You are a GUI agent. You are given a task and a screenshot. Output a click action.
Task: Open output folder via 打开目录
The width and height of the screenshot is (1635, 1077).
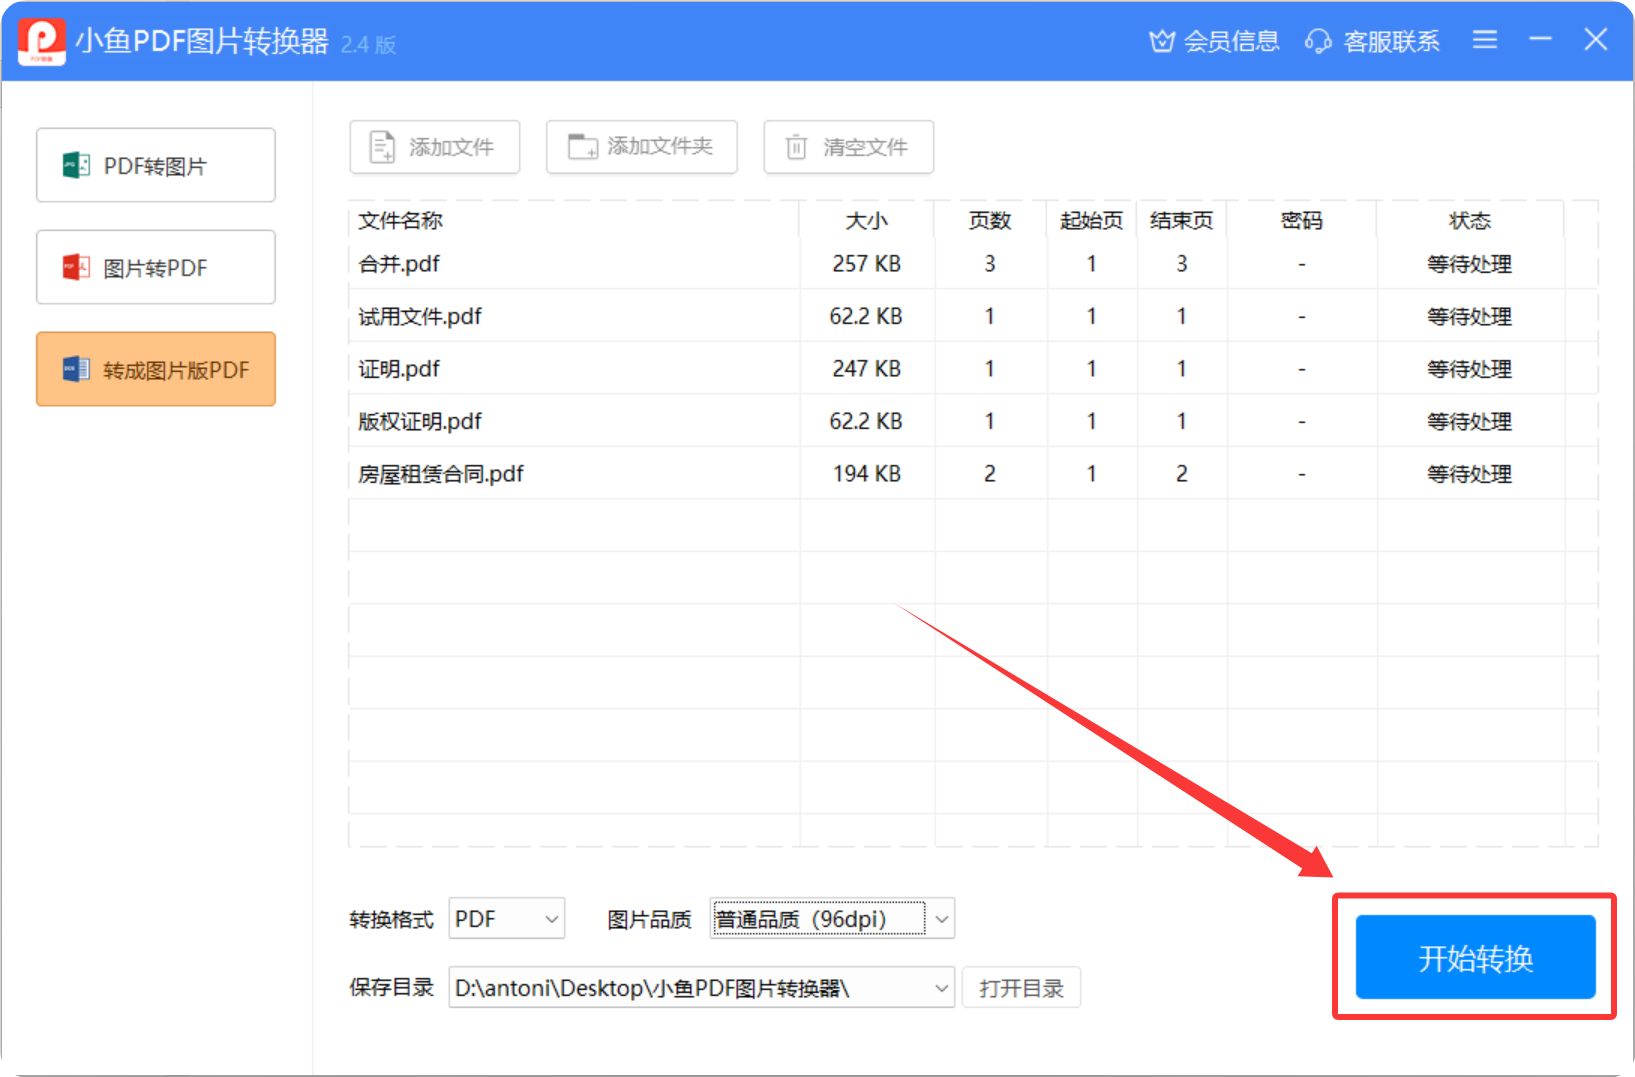point(1021,987)
